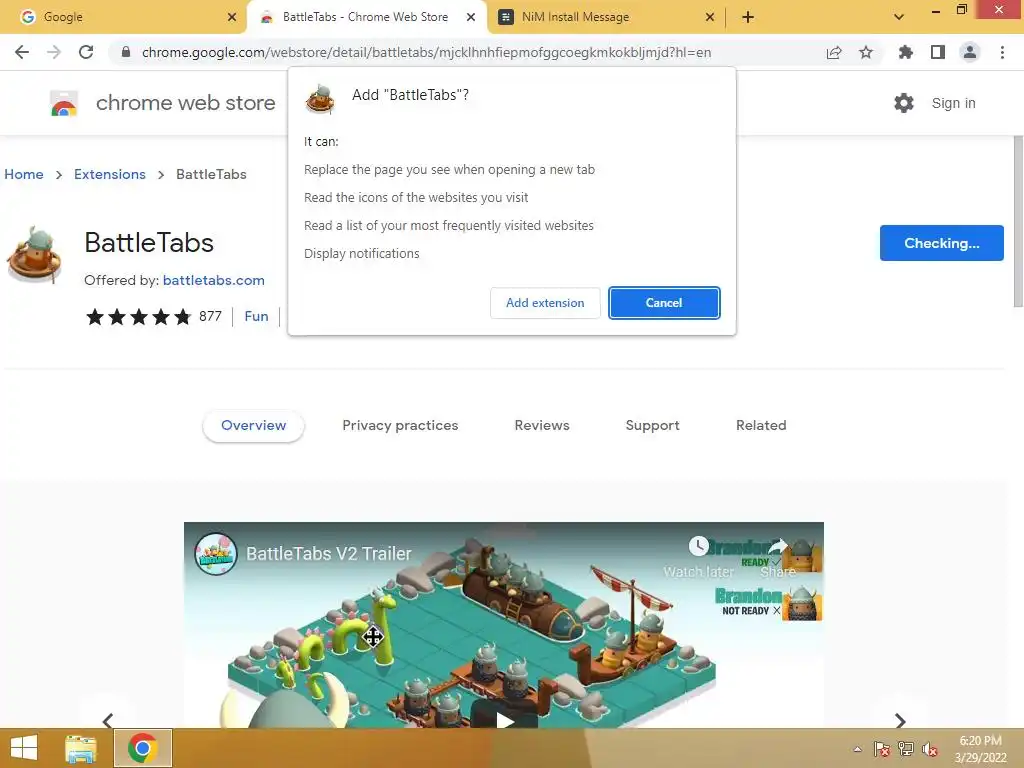1024x768 pixels.
Task: Click the Share arrow on video
Action: 778,546
